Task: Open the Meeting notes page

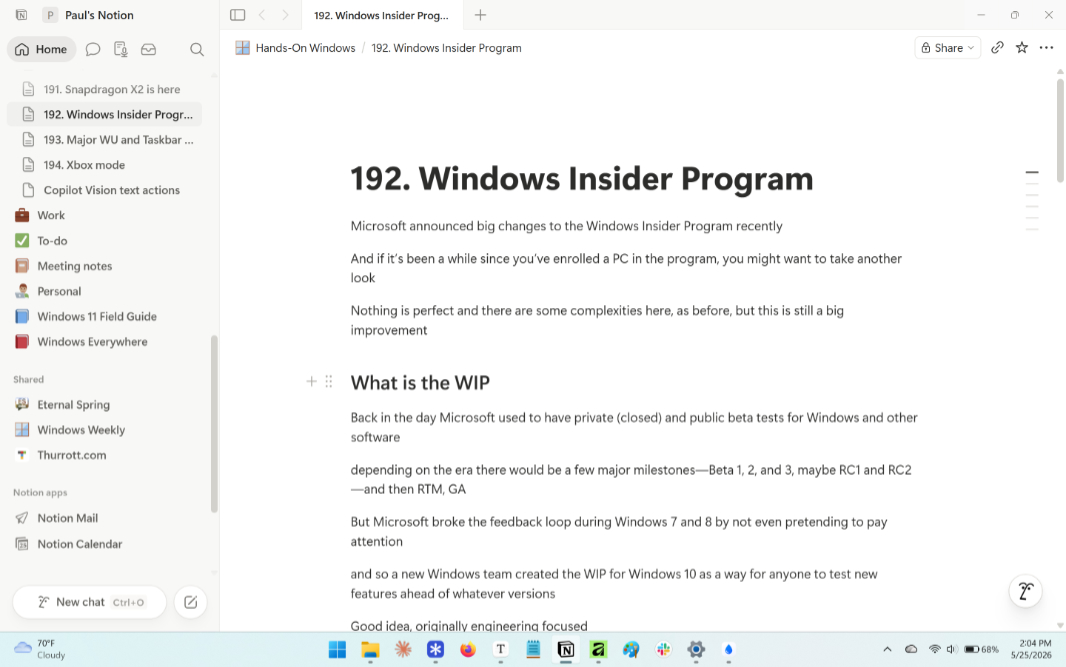Action: (x=105, y=266)
